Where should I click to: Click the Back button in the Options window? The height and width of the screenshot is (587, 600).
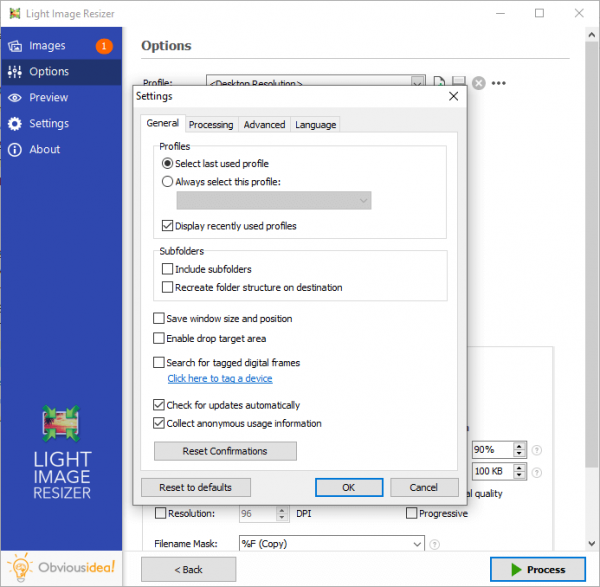coord(188,570)
